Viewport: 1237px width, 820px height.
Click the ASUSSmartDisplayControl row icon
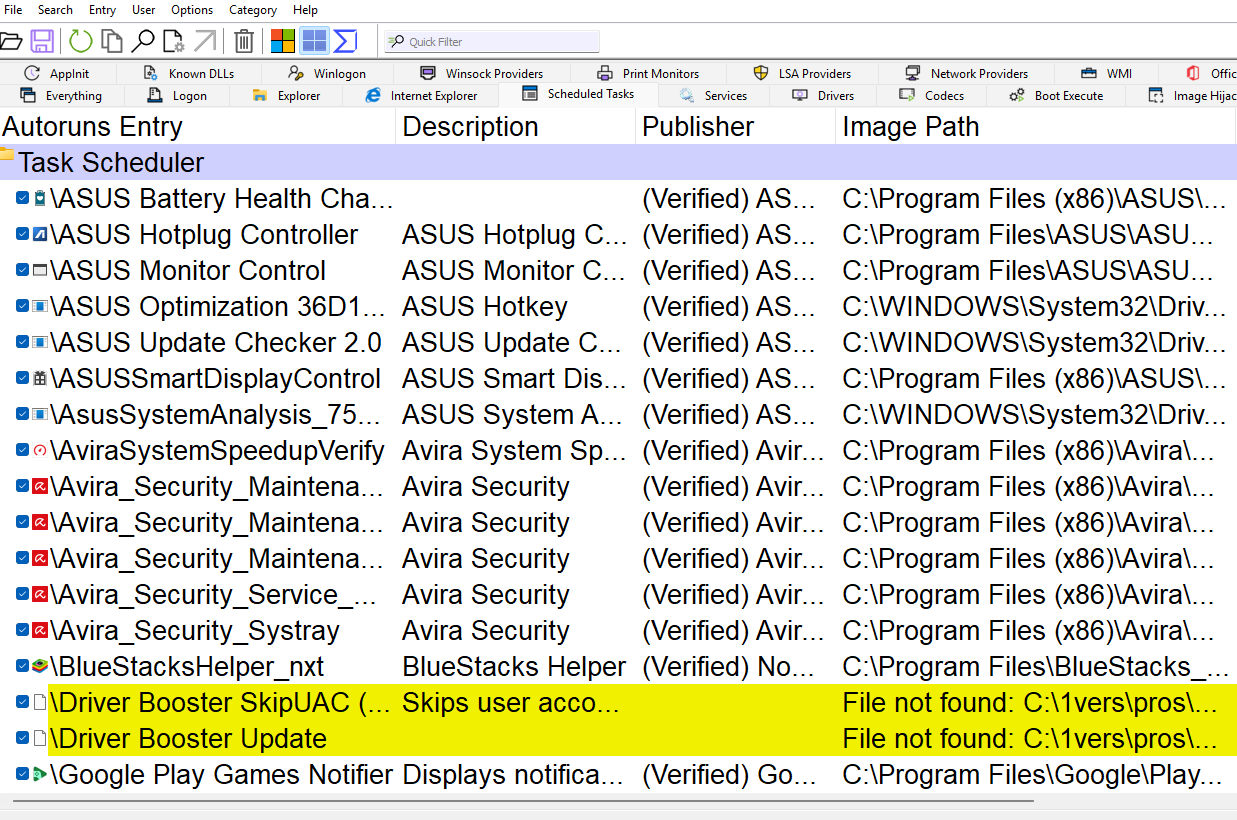pyautogui.click(x=40, y=379)
